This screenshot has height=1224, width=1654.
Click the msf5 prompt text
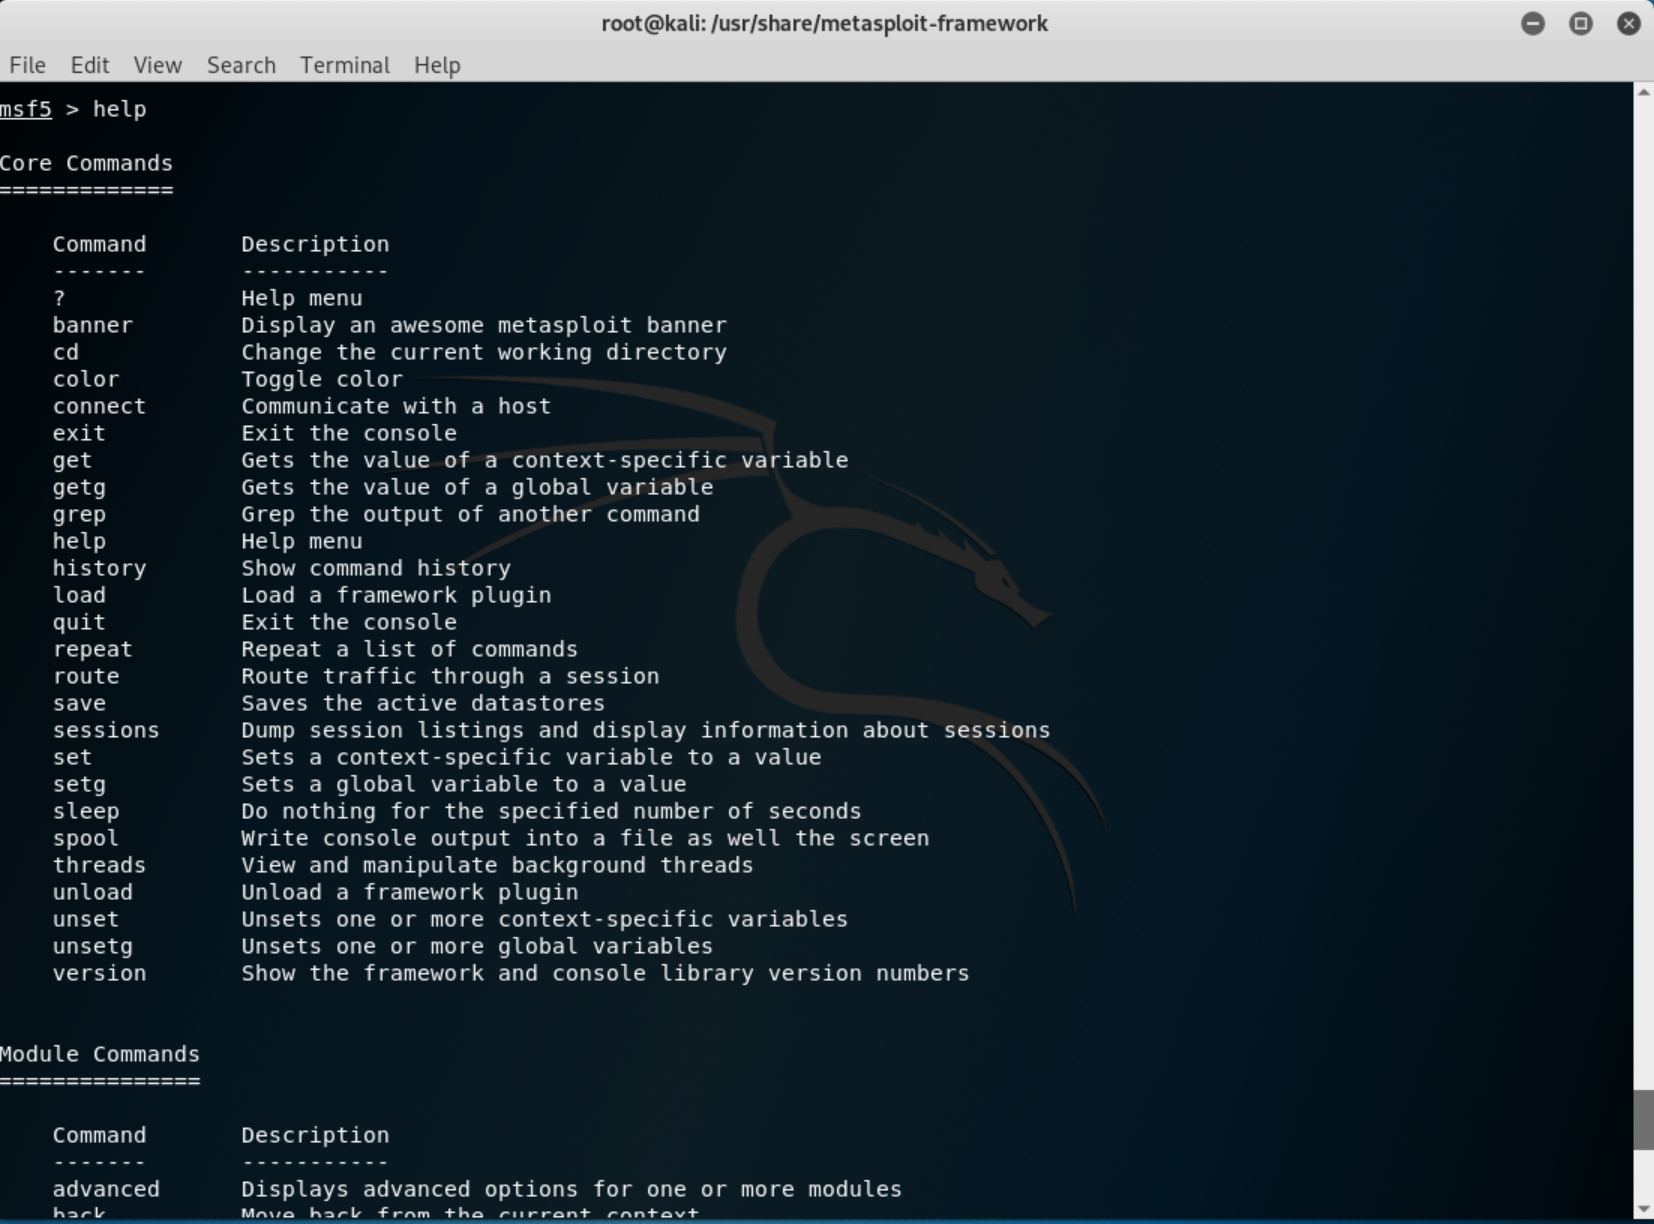(x=26, y=109)
